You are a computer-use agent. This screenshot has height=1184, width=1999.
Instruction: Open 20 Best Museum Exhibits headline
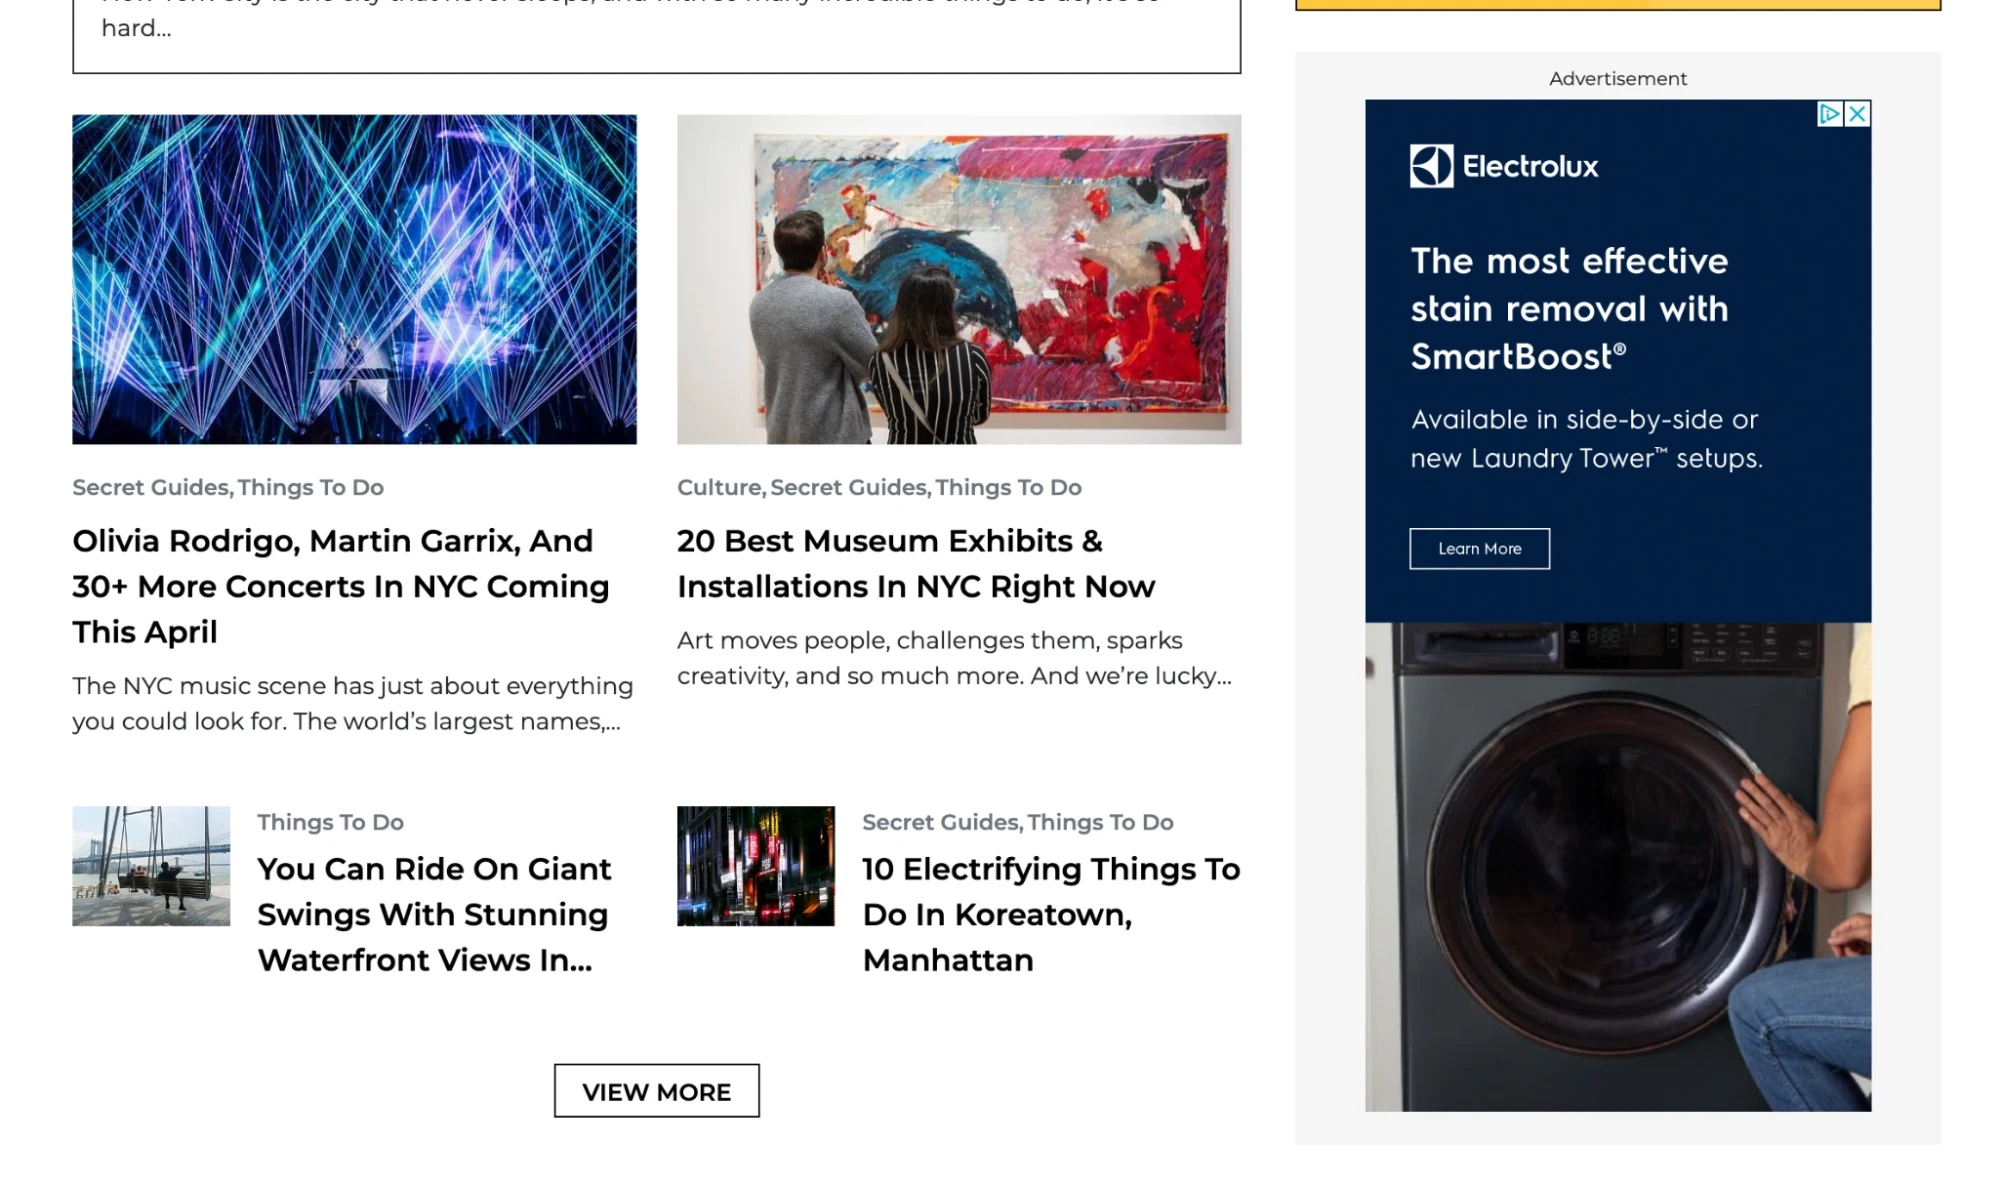pyautogui.click(x=915, y=563)
